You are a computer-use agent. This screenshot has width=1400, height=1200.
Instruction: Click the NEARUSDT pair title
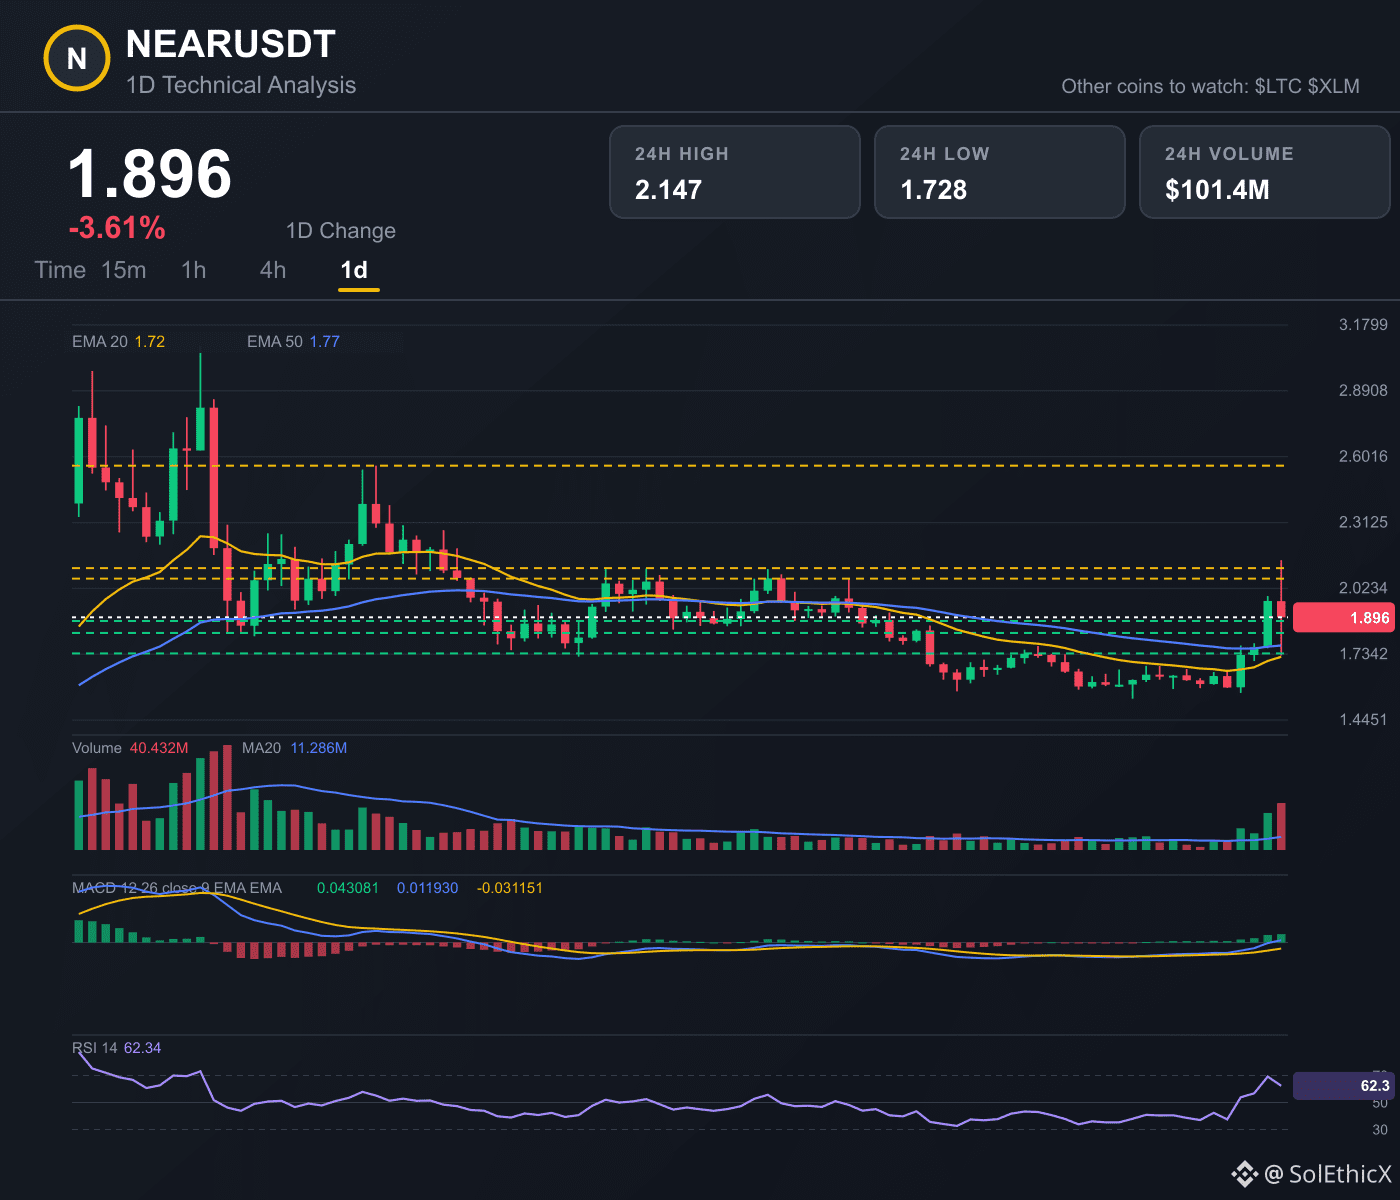point(231,44)
